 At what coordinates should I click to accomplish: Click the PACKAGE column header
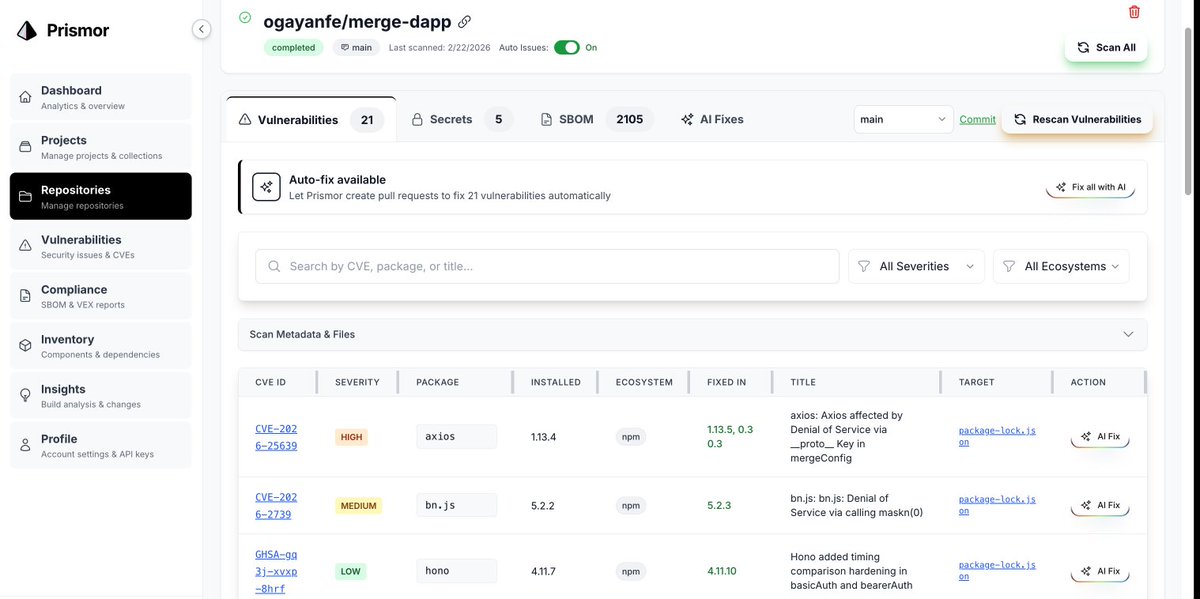437,382
